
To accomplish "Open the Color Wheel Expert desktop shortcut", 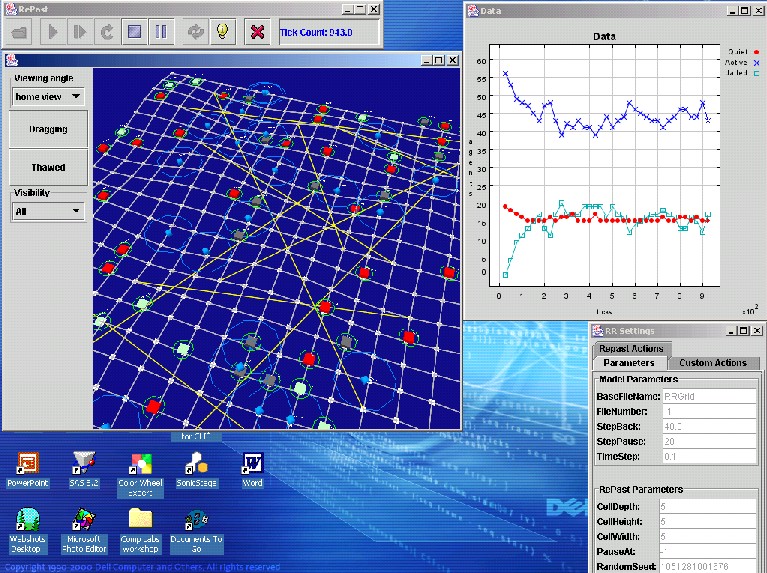I will click(x=140, y=475).
